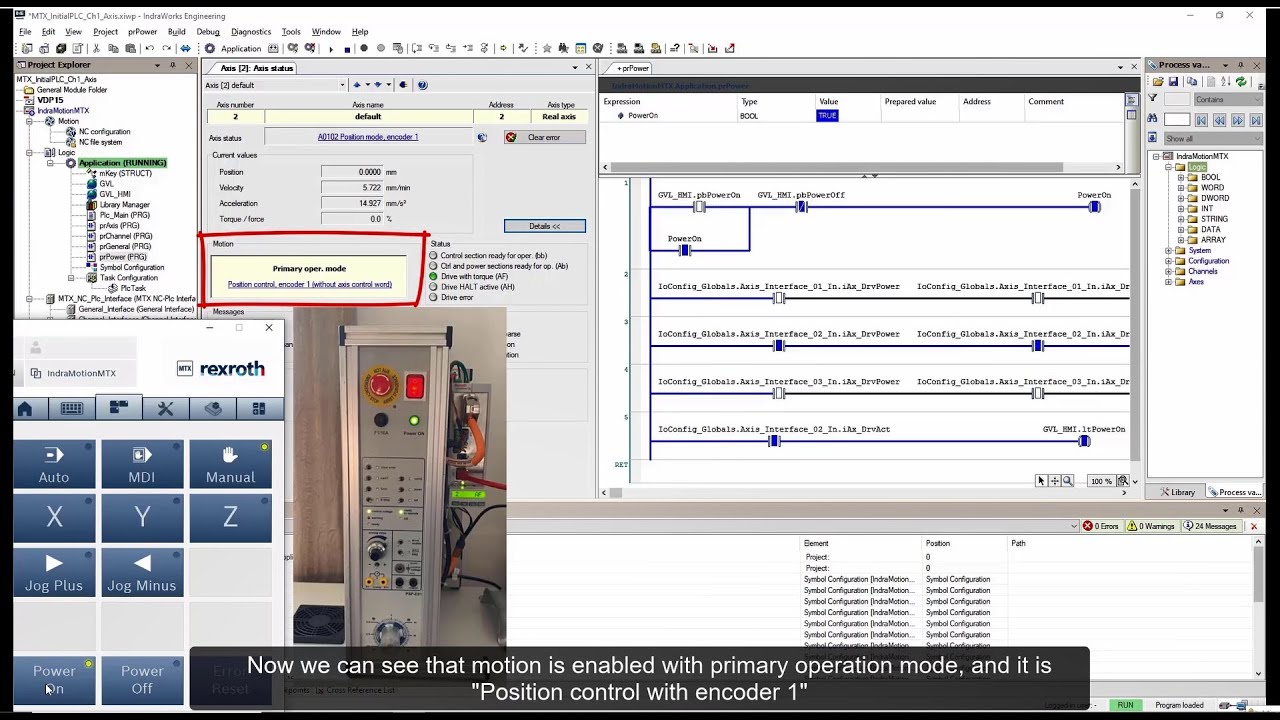Open the Build menu
The height and width of the screenshot is (720, 1280).
click(177, 32)
